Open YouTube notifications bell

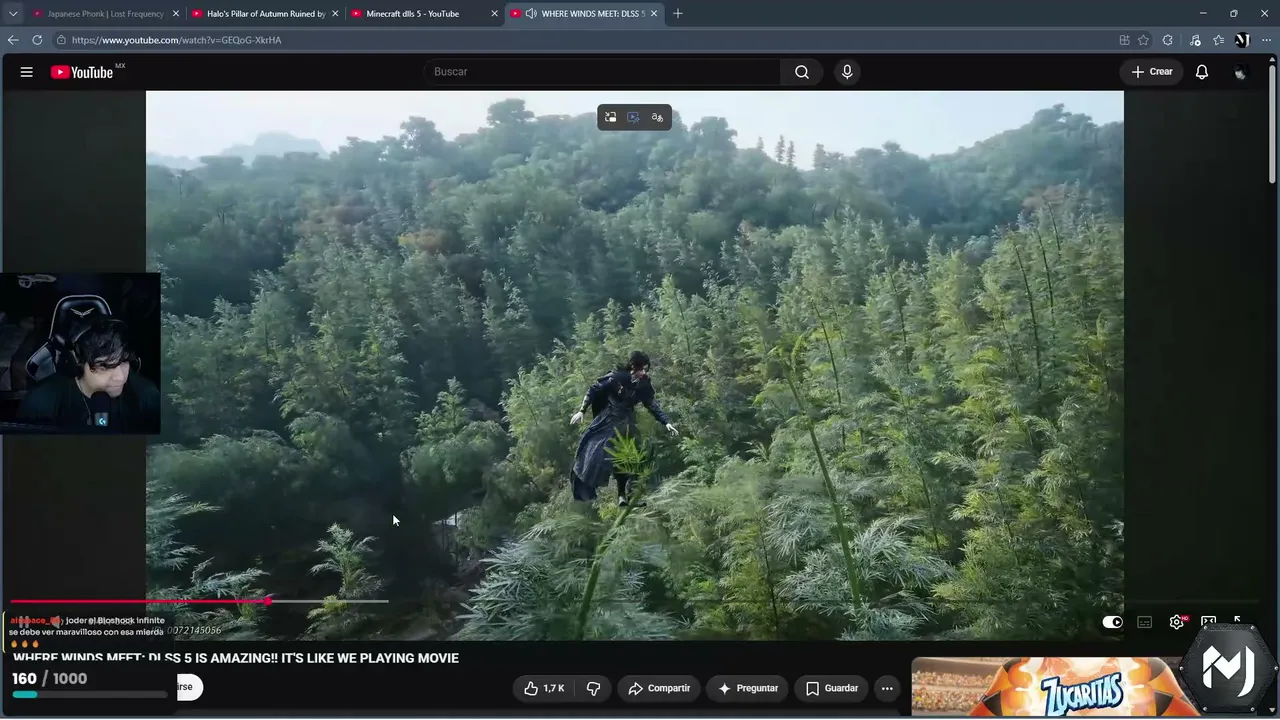point(1202,72)
